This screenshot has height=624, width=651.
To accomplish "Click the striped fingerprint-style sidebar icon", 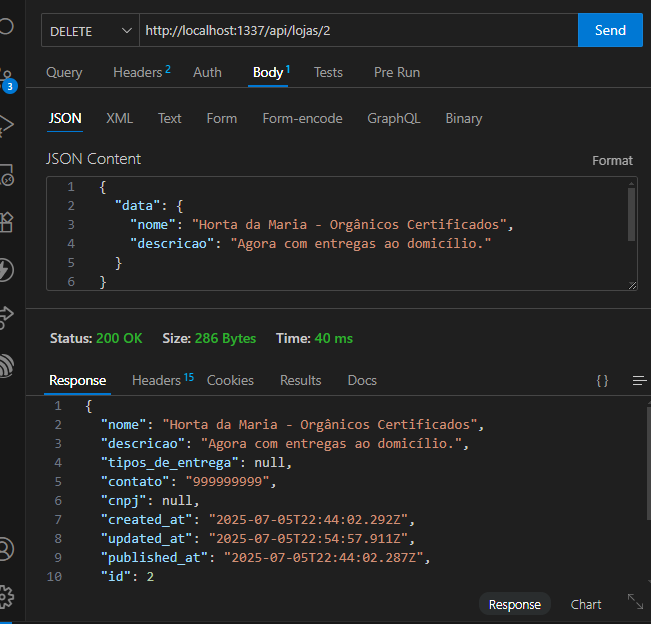I will tap(6, 366).
